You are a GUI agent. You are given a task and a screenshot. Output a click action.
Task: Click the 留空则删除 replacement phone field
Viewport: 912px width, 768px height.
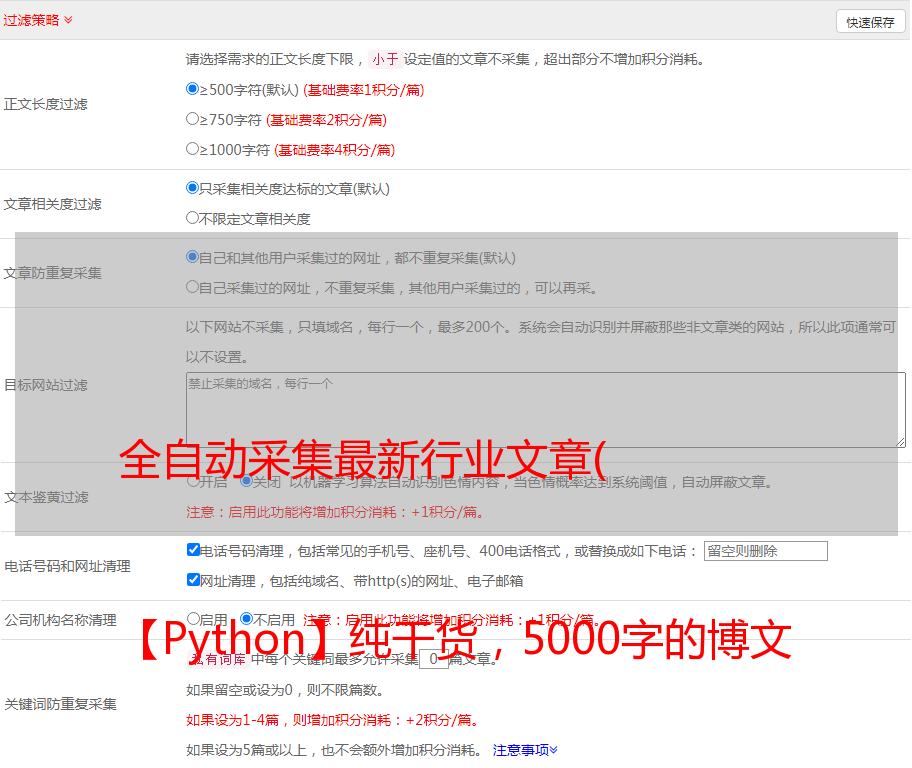(x=765, y=551)
